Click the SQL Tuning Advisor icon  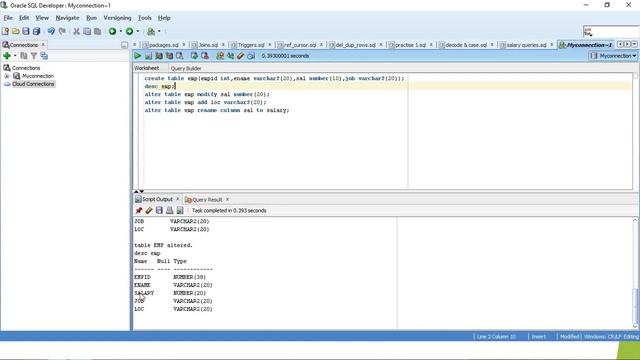(x=179, y=56)
